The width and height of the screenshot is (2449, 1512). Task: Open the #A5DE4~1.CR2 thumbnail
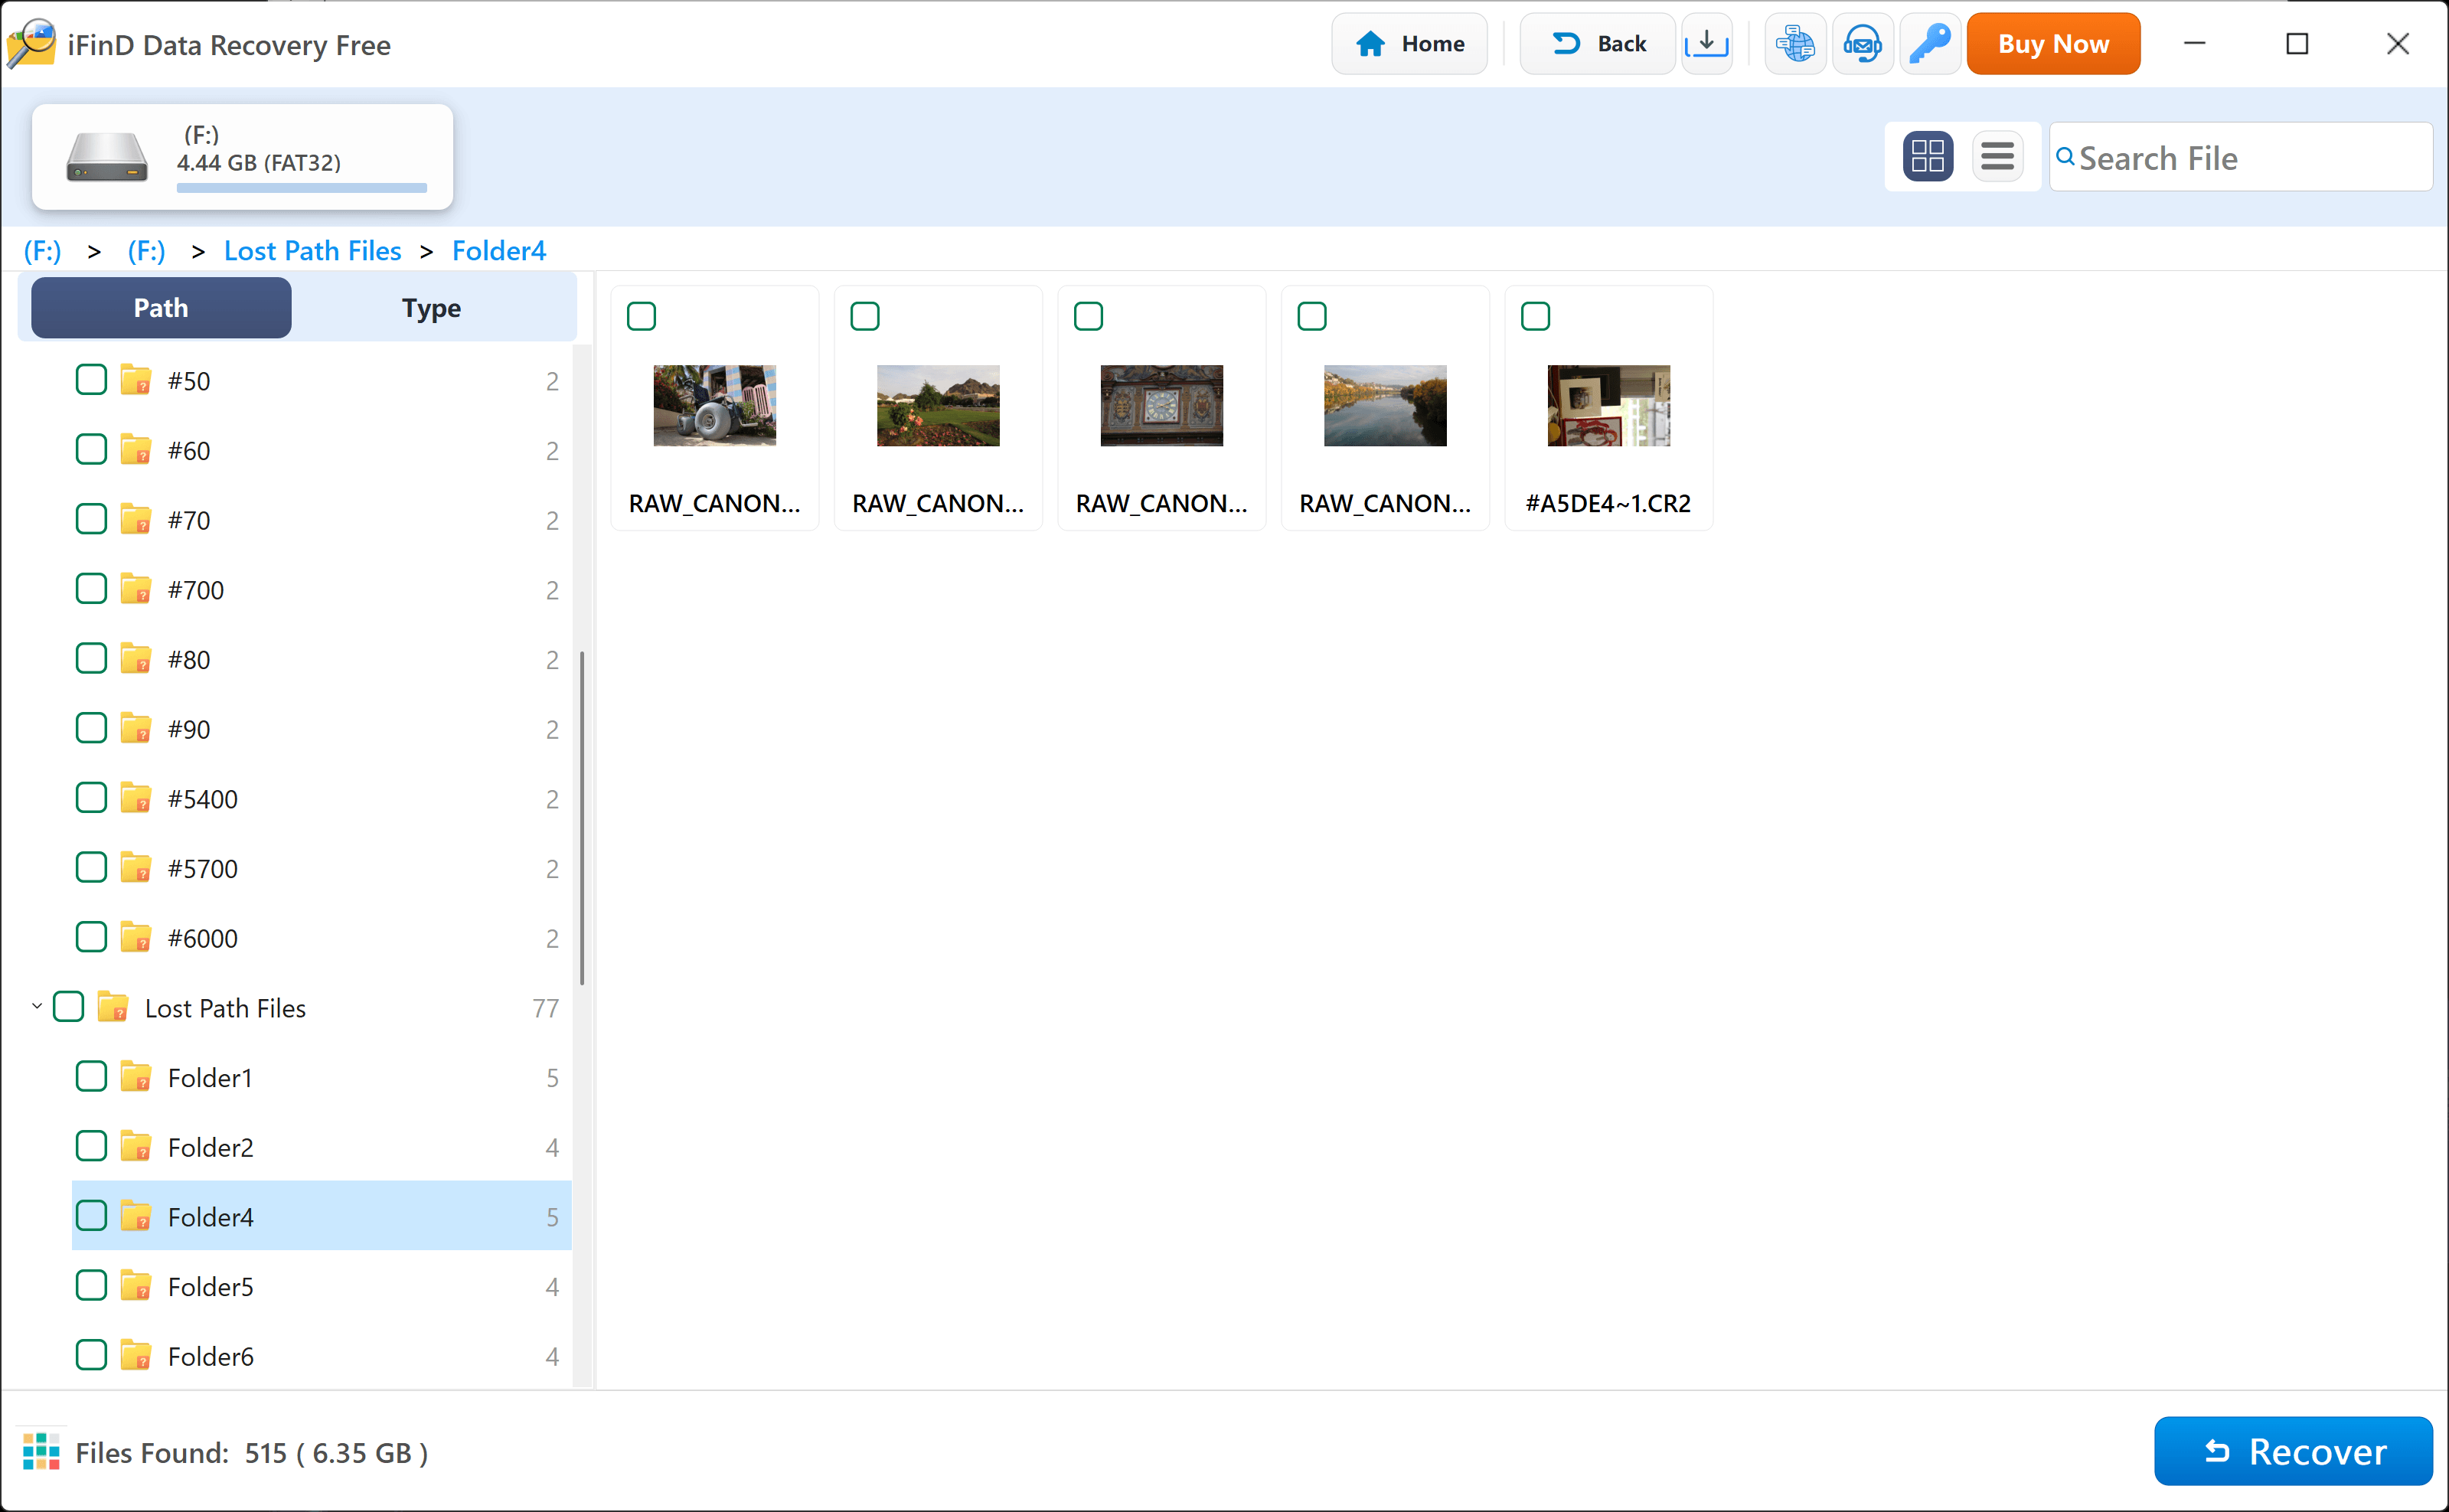[x=1608, y=406]
